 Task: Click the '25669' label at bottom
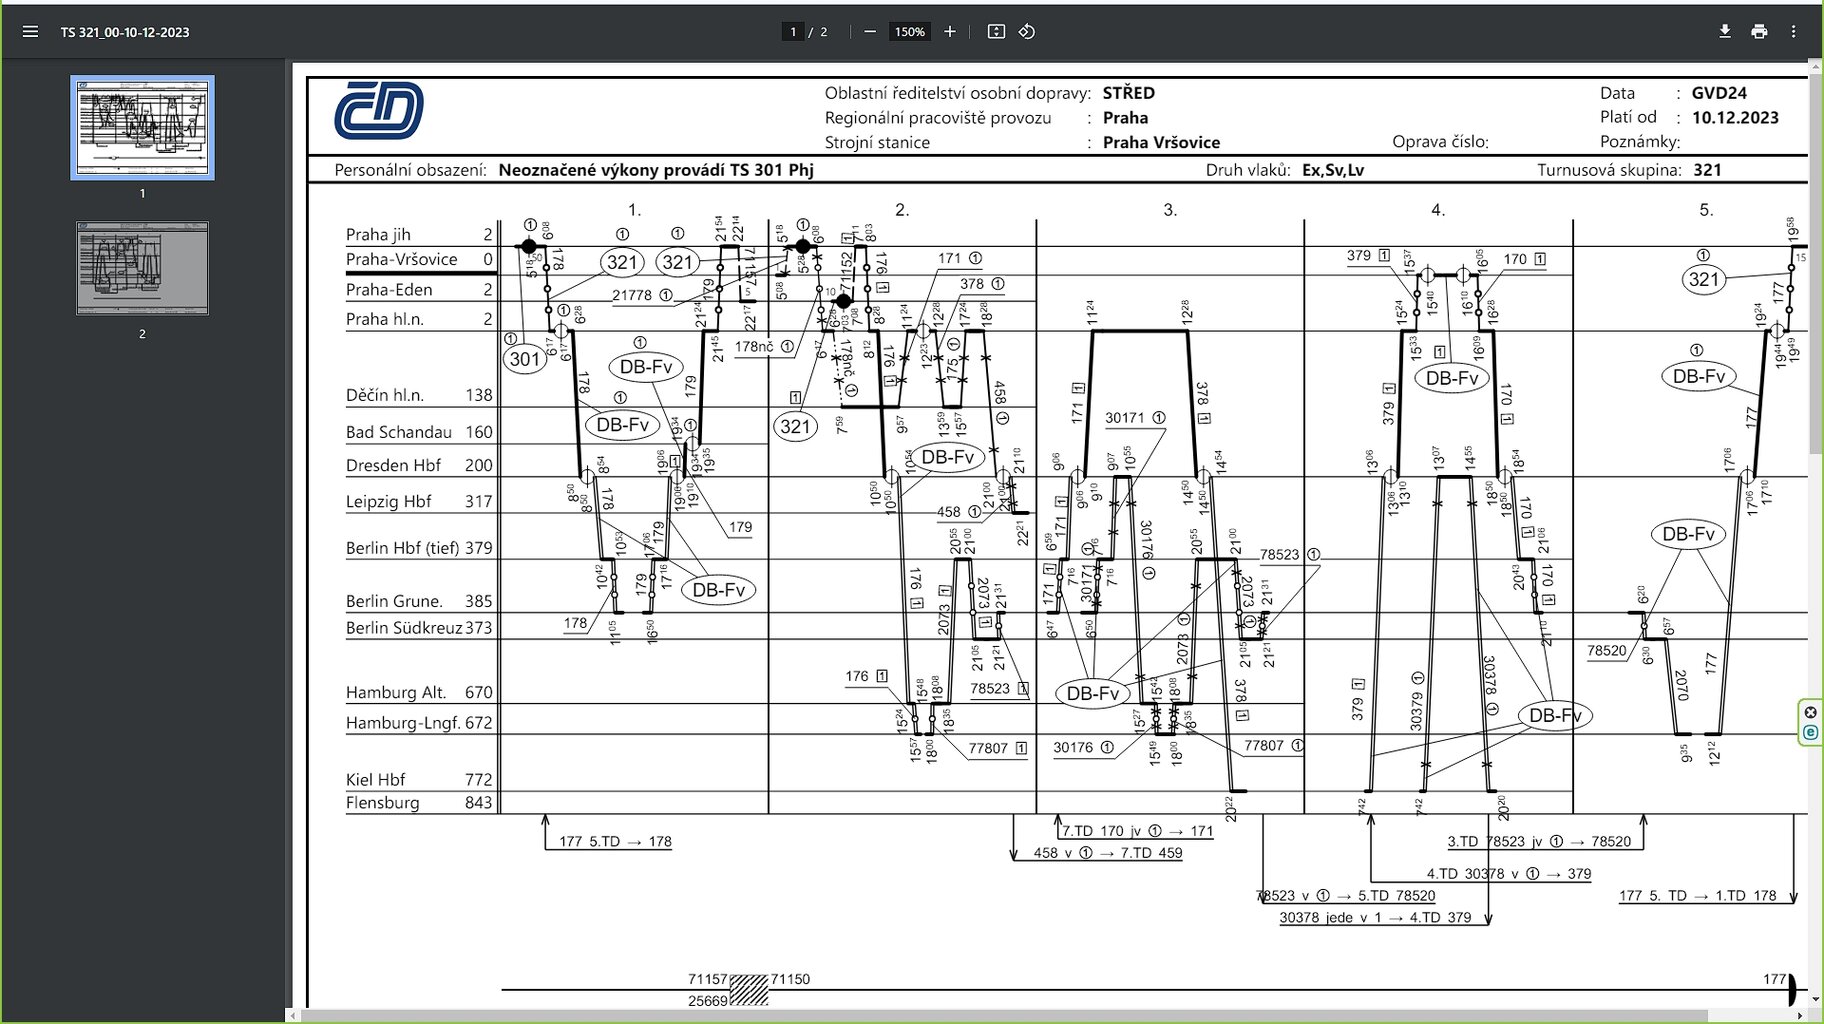pos(708,1000)
